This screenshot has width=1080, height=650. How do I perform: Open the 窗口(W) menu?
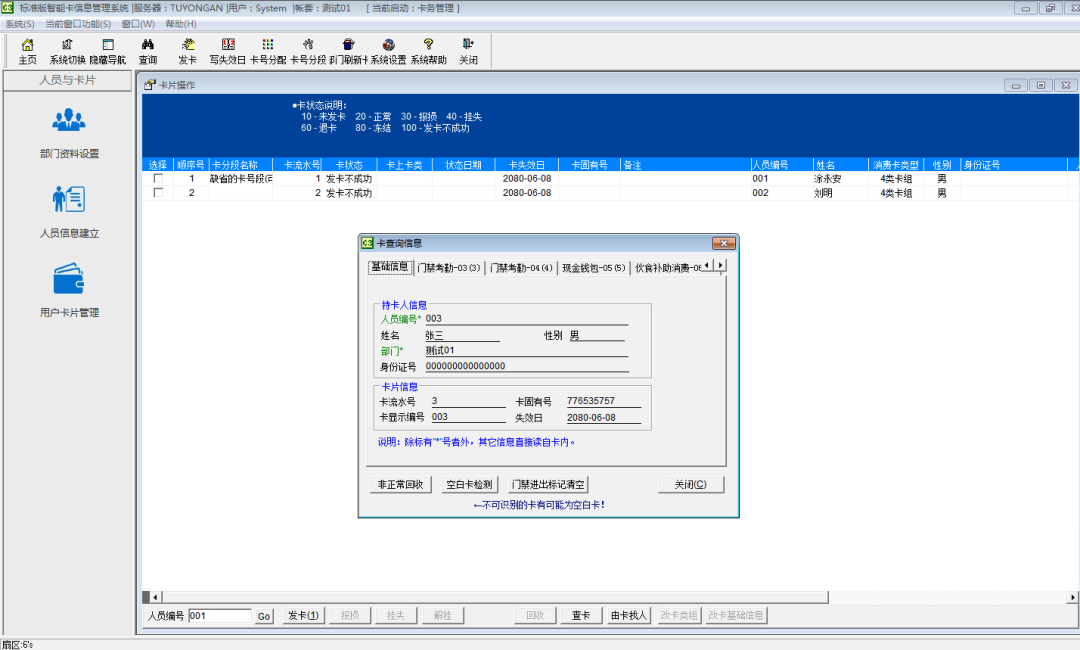tap(138, 23)
